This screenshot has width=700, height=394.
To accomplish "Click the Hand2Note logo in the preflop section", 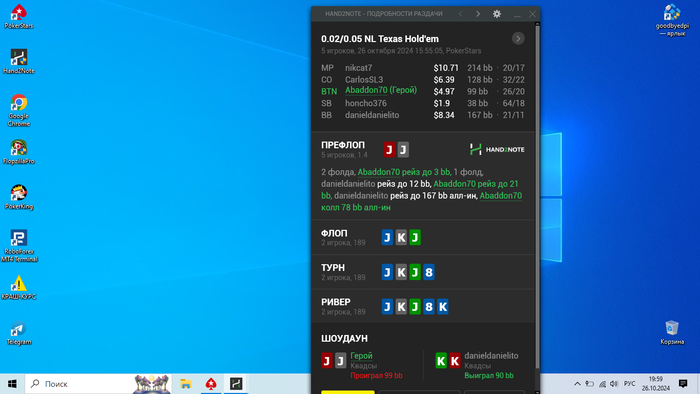I will tap(497, 149).
